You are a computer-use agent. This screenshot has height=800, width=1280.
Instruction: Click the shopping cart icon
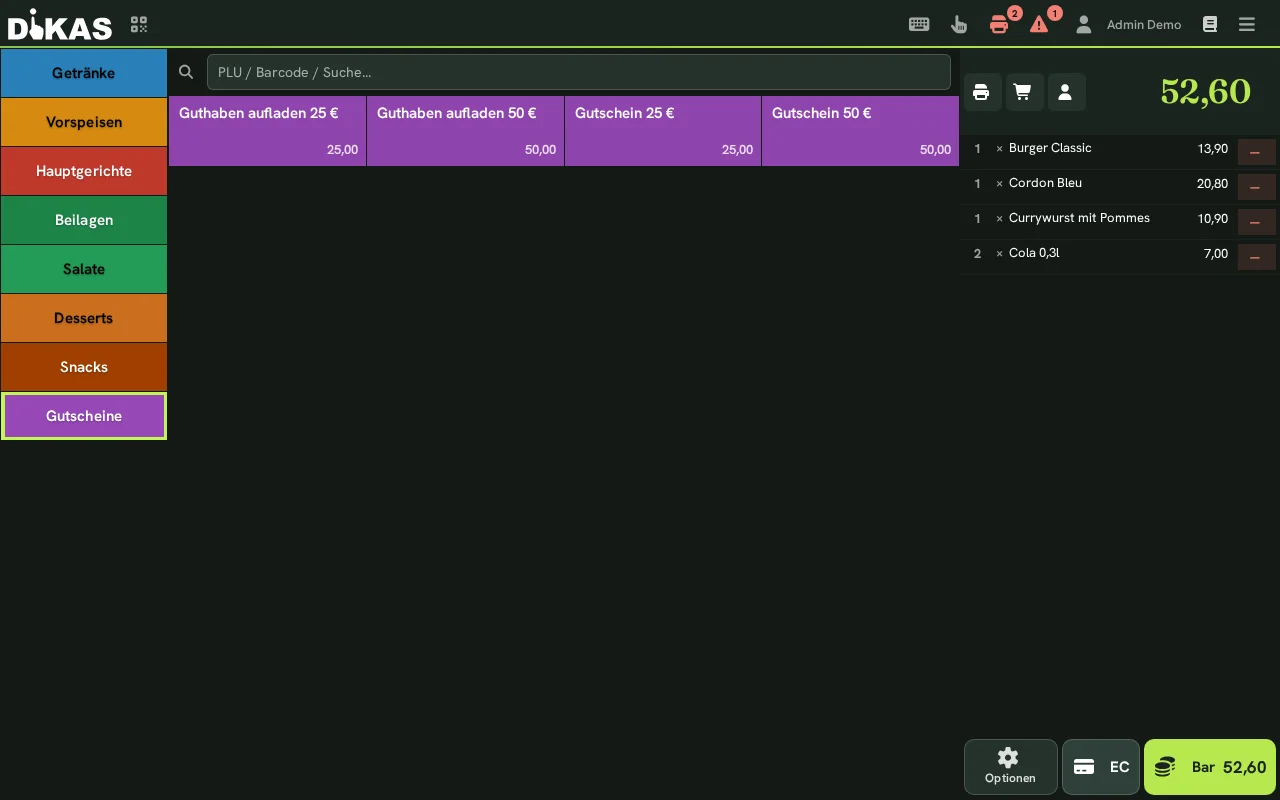click(x=1023, y=92)
